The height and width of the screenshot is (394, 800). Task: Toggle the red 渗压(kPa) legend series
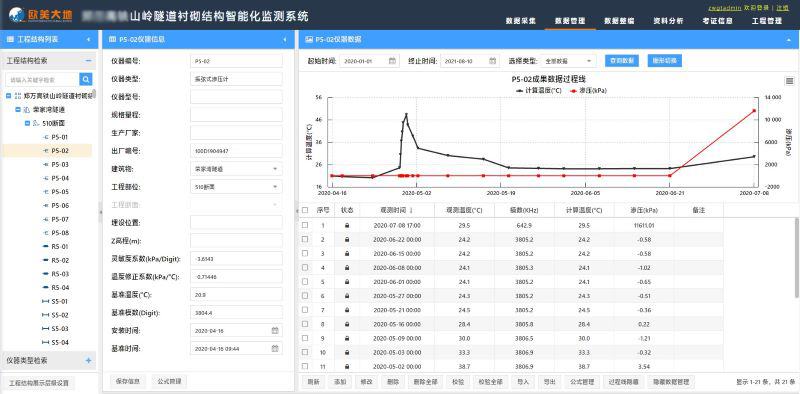[589, 90]
